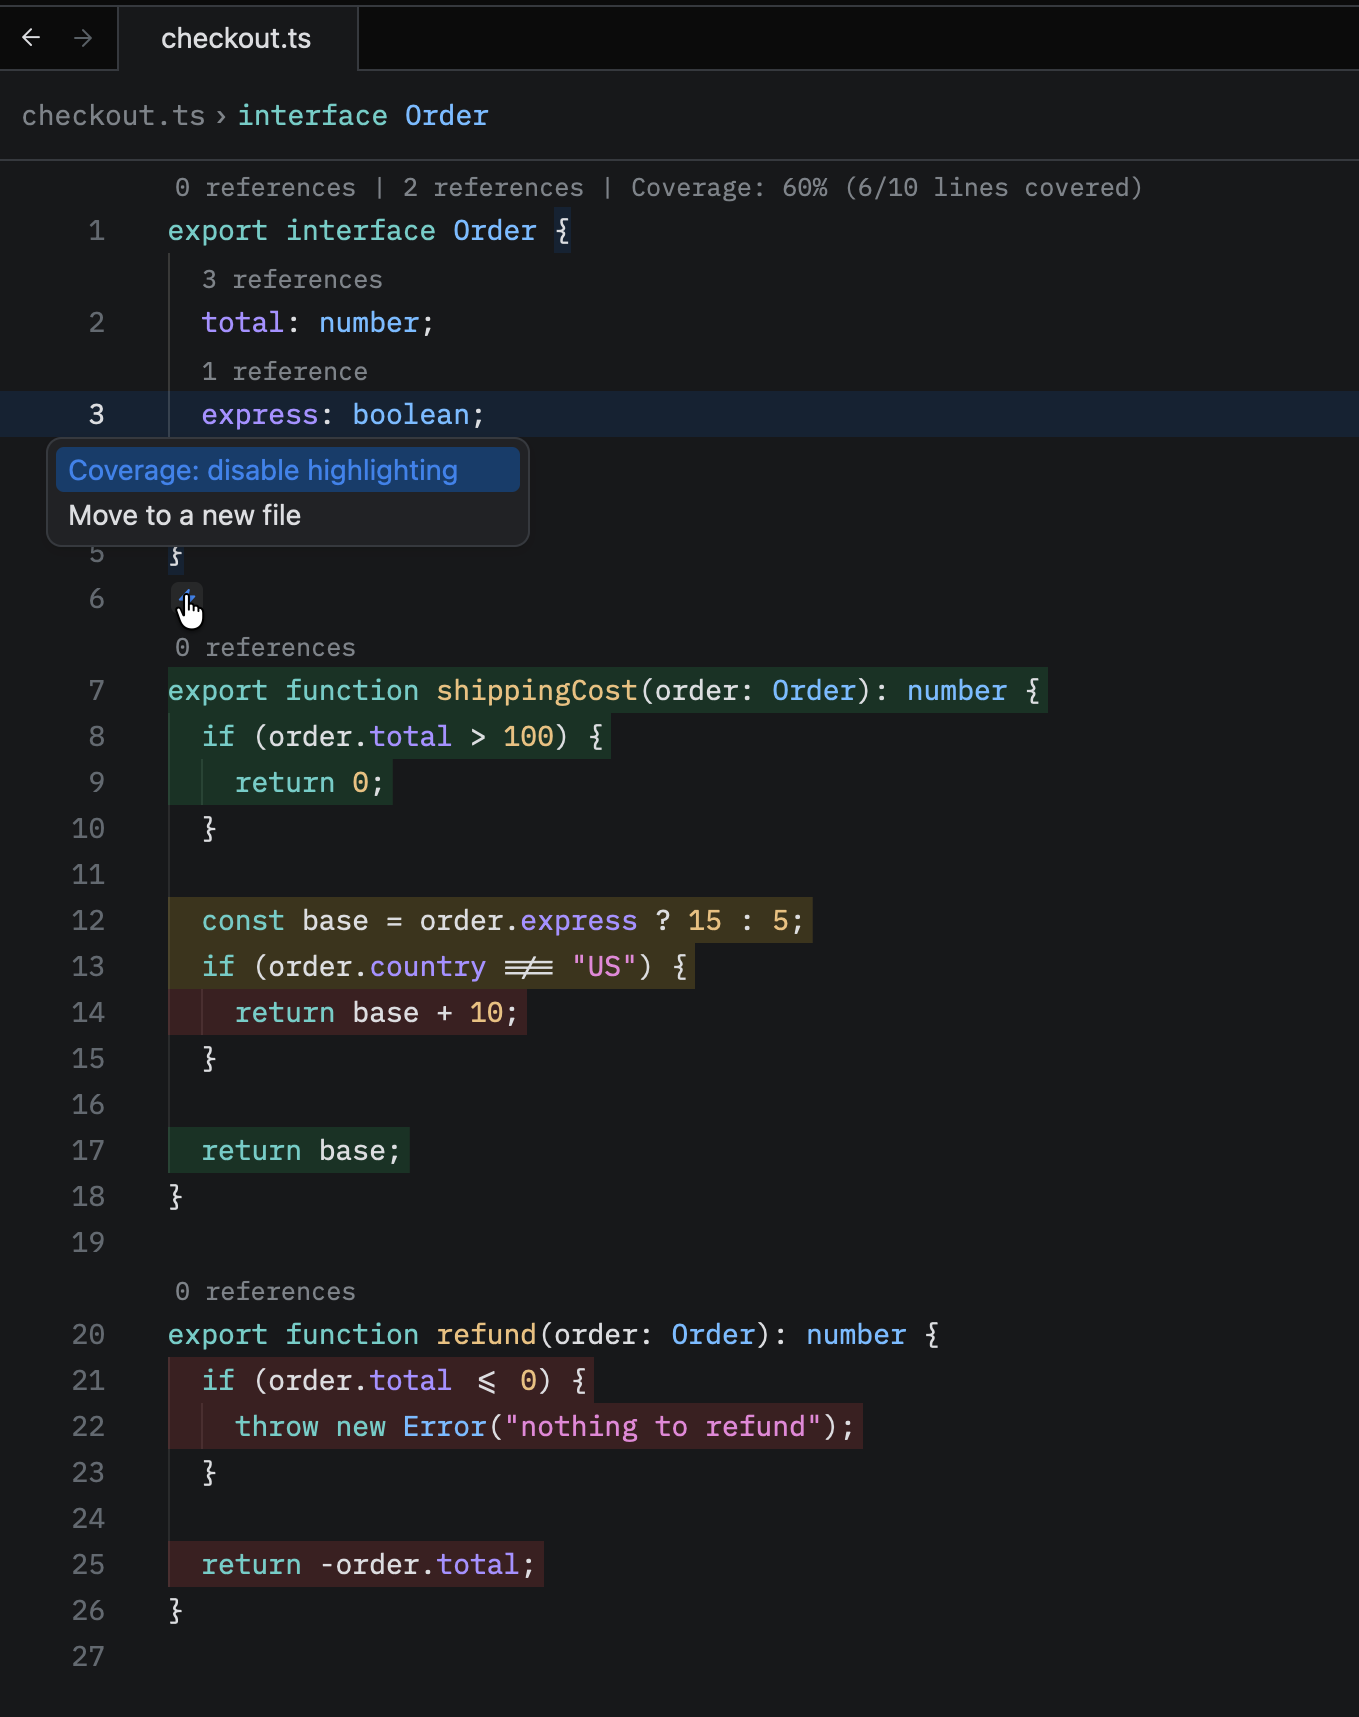The image size is (1359, 1717).
Task: Click 'throw' keyword on line 22
Action: (277, 1427)
